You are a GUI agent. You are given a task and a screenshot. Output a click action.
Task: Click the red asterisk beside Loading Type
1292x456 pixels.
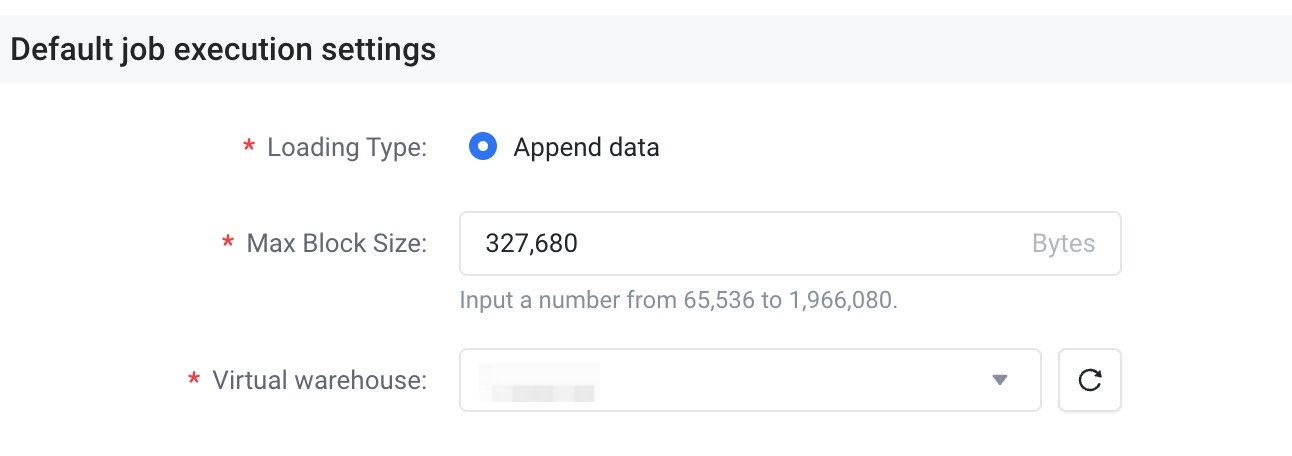tap(249, 148)
